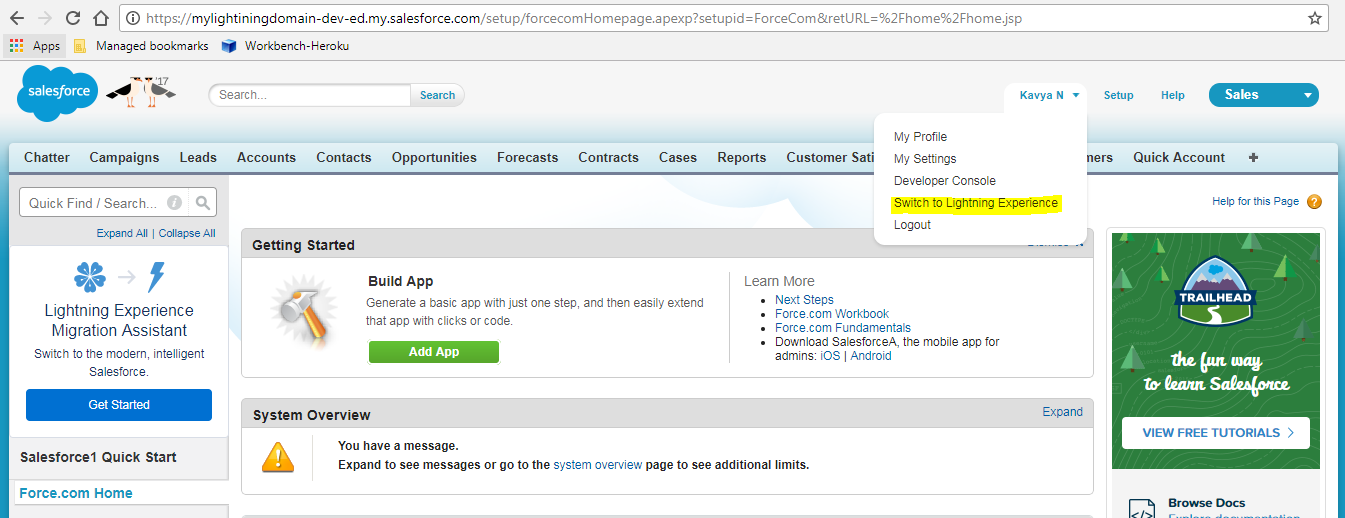1345x518 pixels.
Task: Click the Quick Find info icon
Action: [x=175, y=203]
